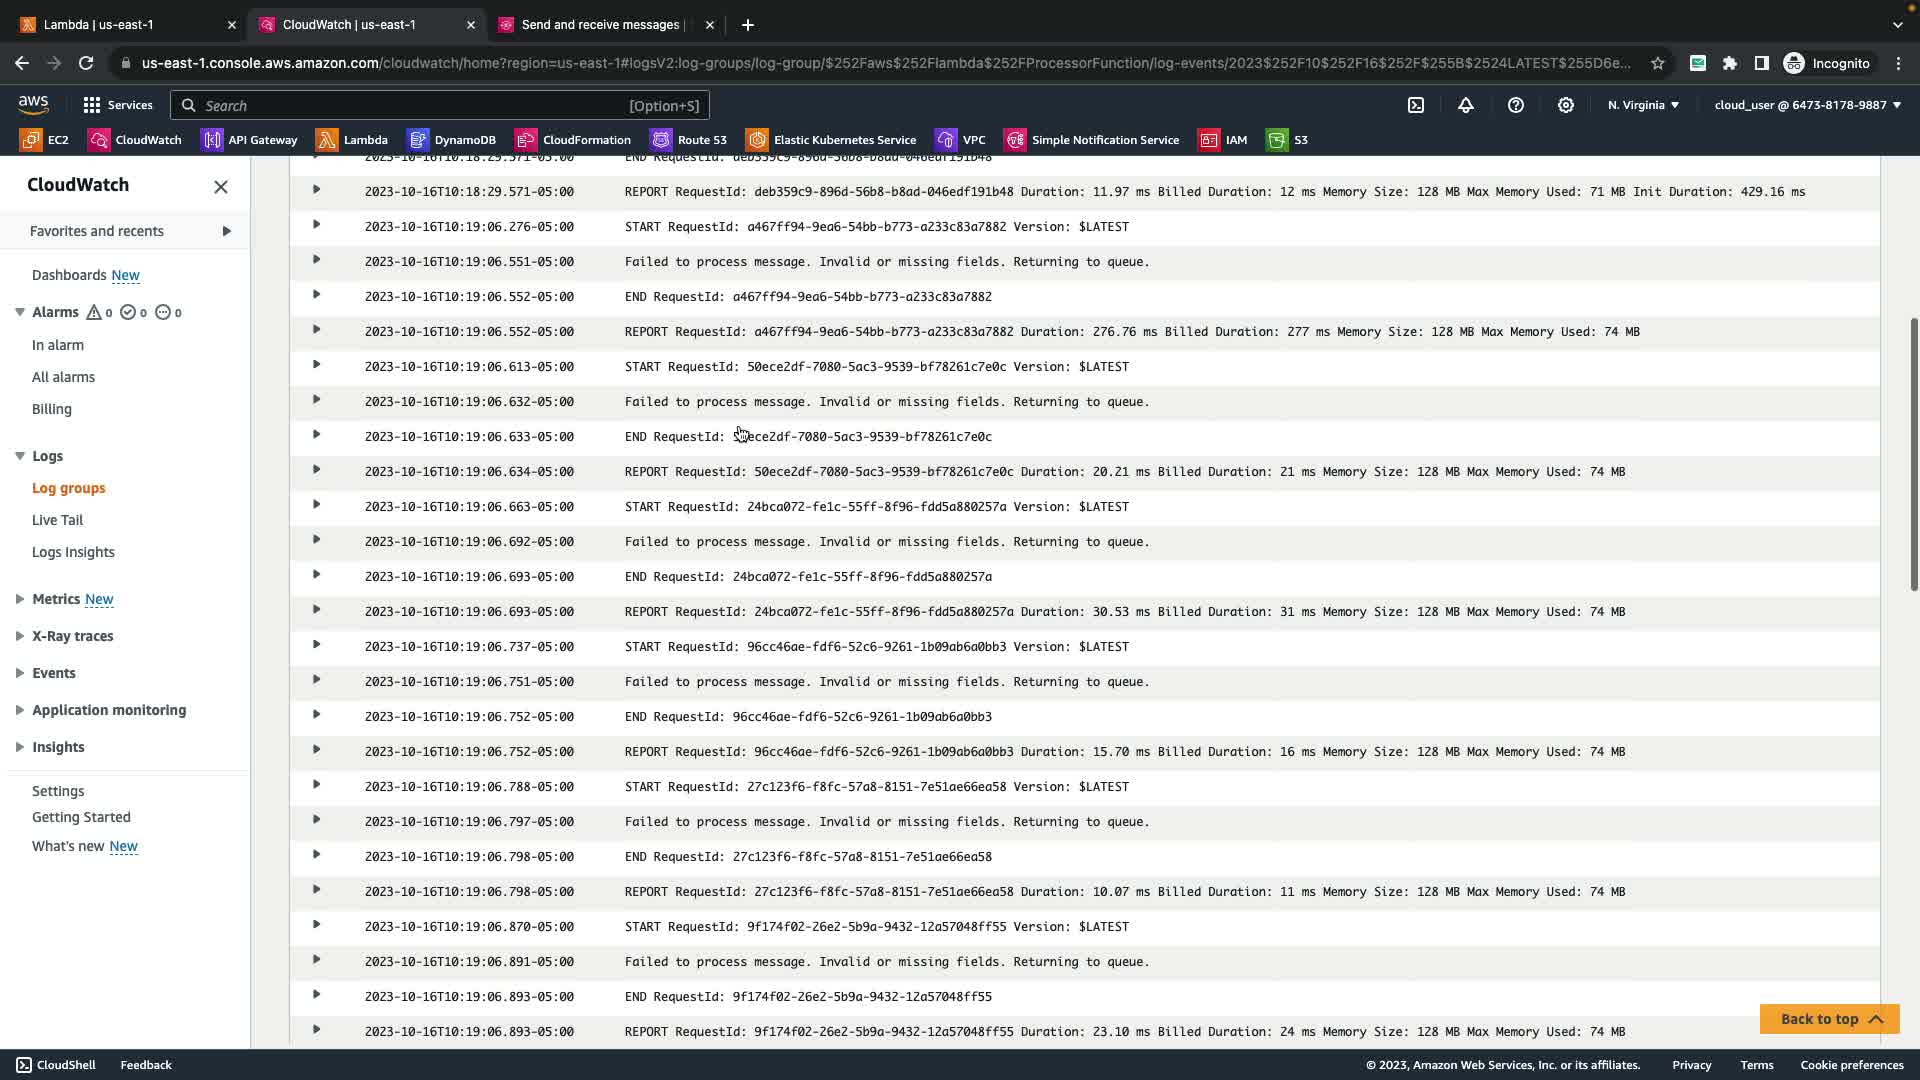
Task: Open the Services grid menu
Action: point(118,105)
